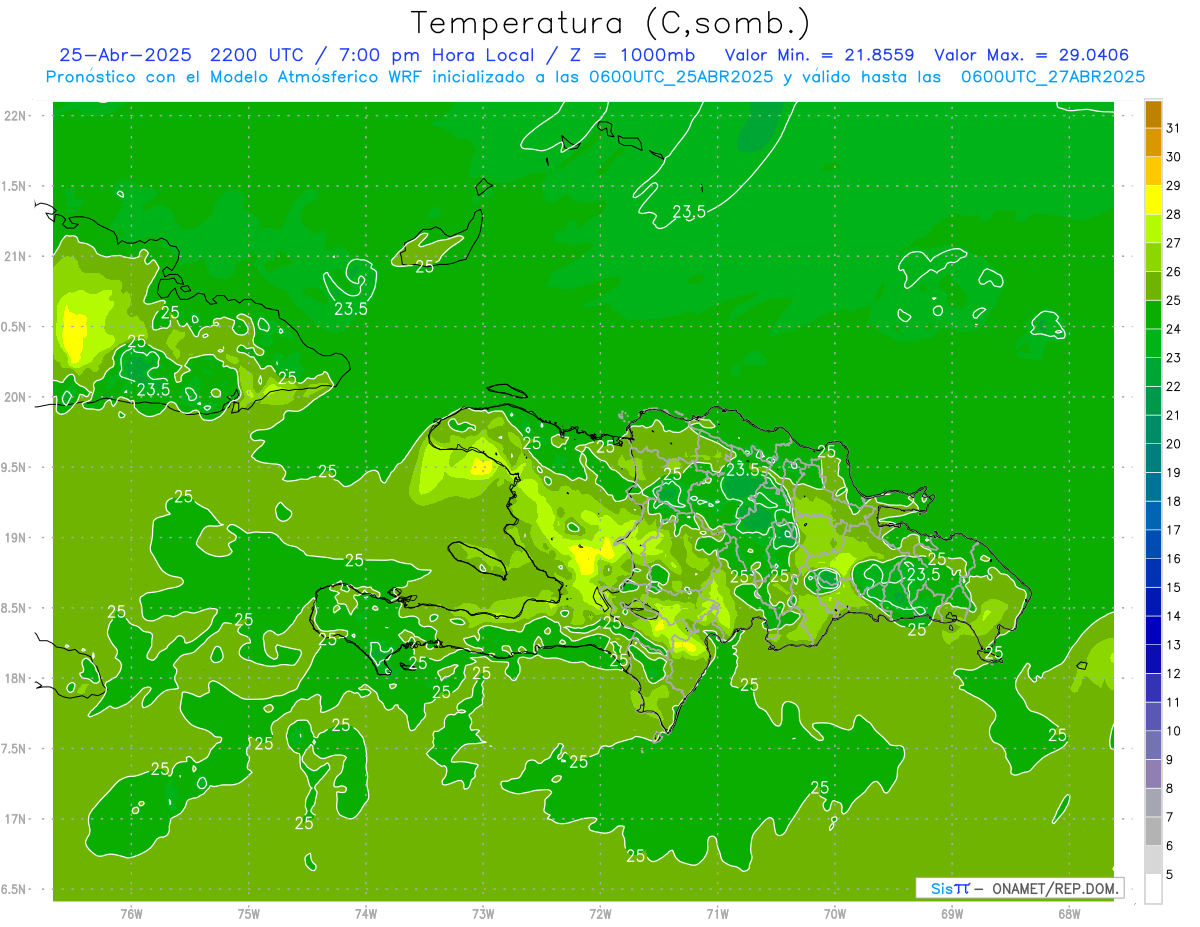Click the color bar label '8'
This screenshot has width=1200, height=927.
point(1170,789)
